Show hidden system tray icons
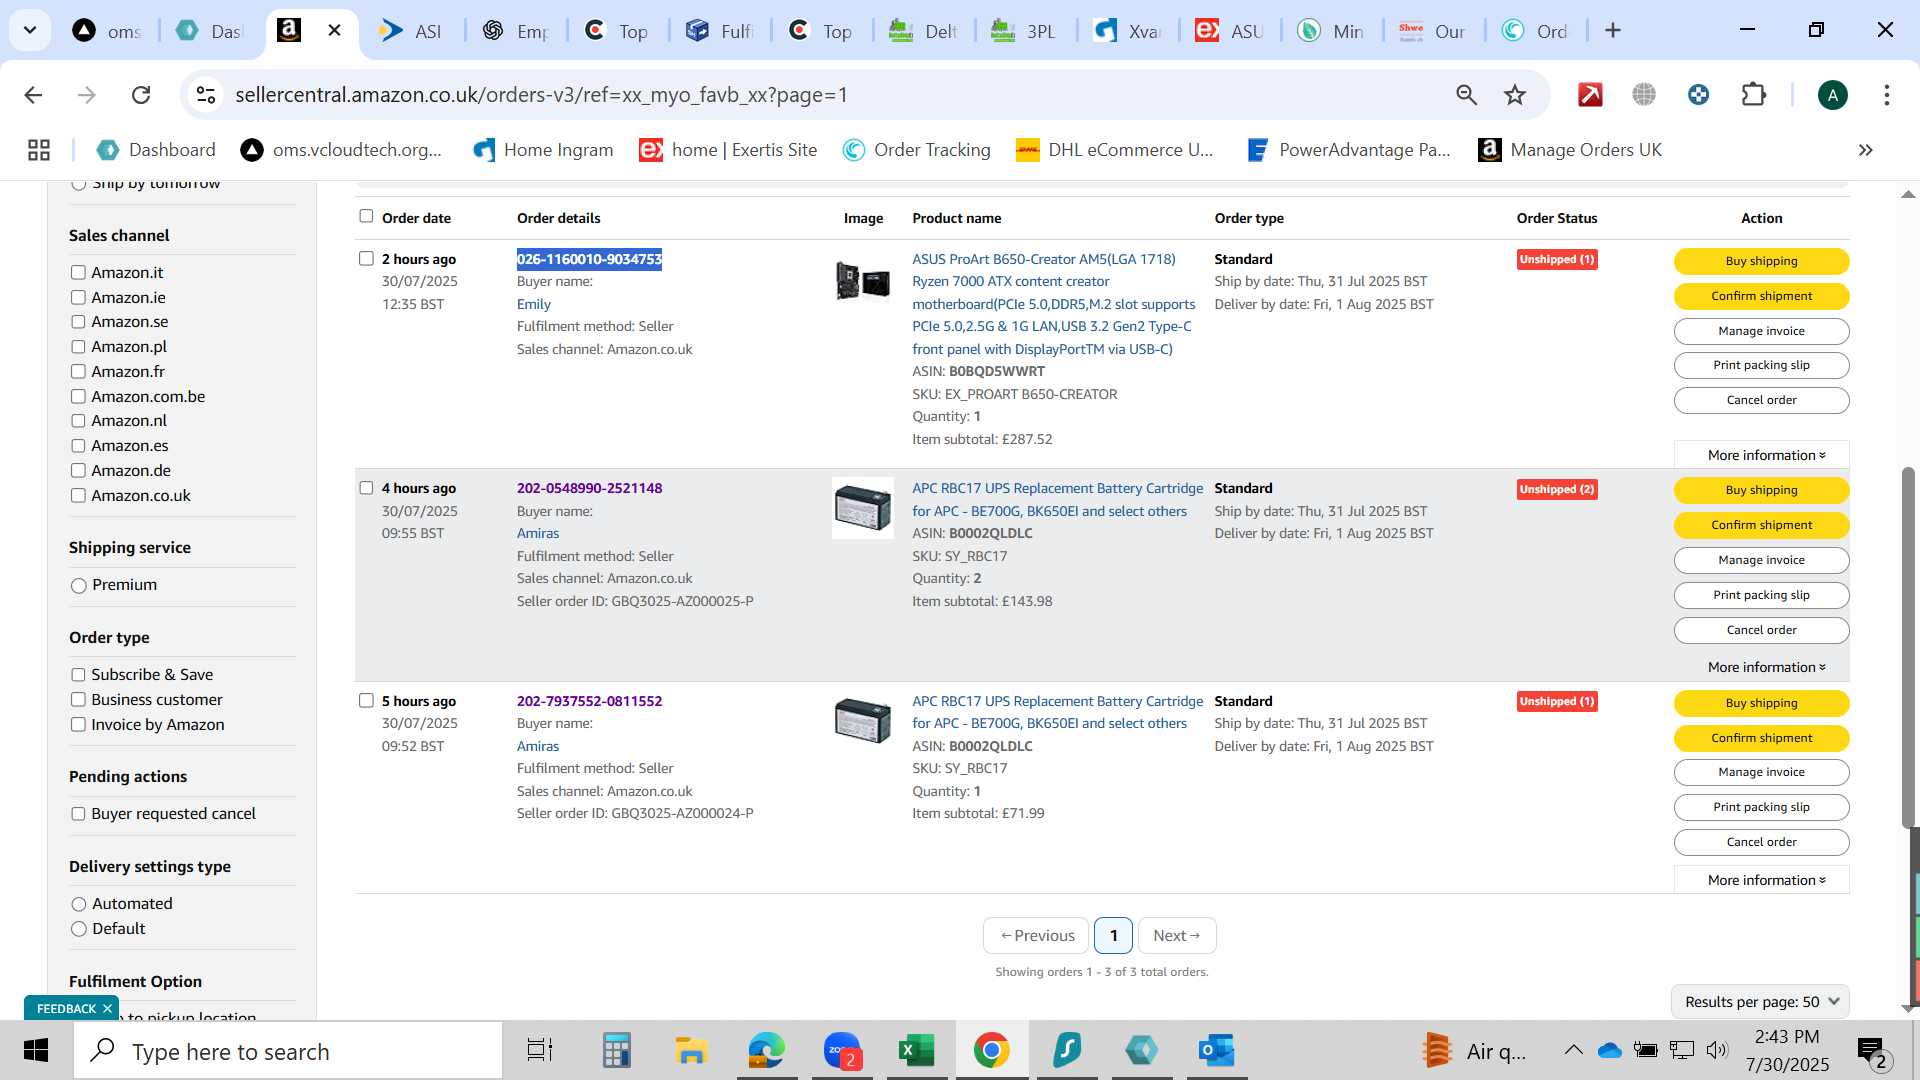Viewport: 1920px width, 1080px height. click(x=1573, y=1050)
